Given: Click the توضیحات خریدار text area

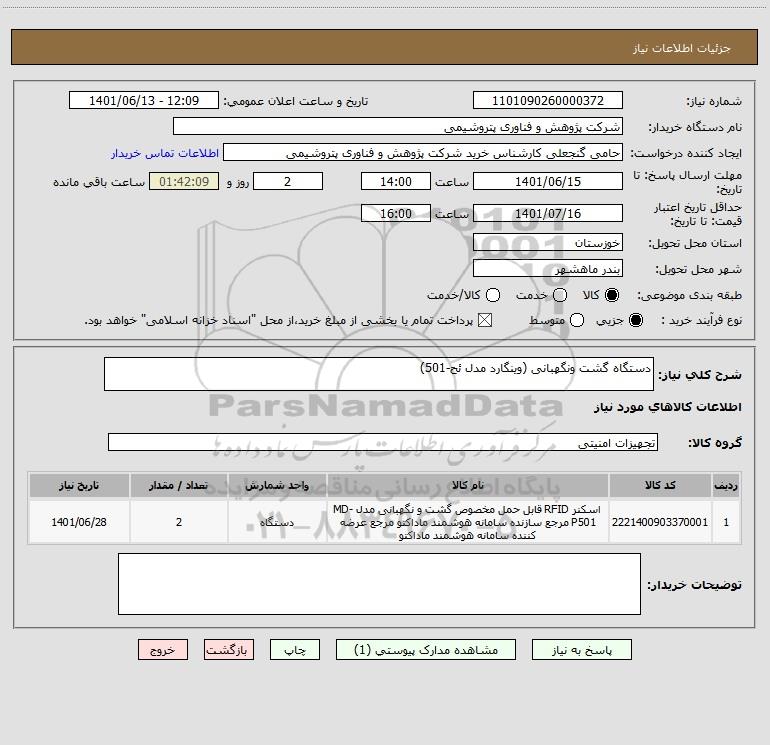Looking at the screenshot, I should pos(379,584).
